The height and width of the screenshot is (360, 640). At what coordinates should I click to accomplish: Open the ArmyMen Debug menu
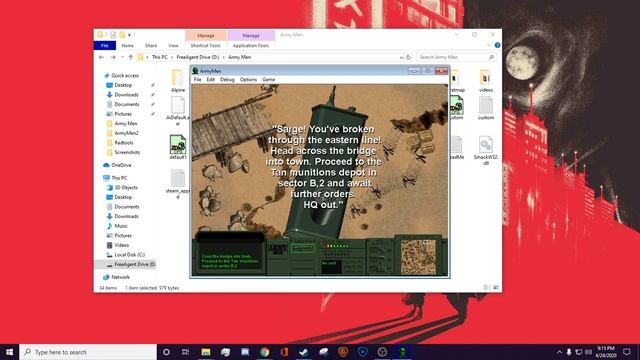(227, 80)
